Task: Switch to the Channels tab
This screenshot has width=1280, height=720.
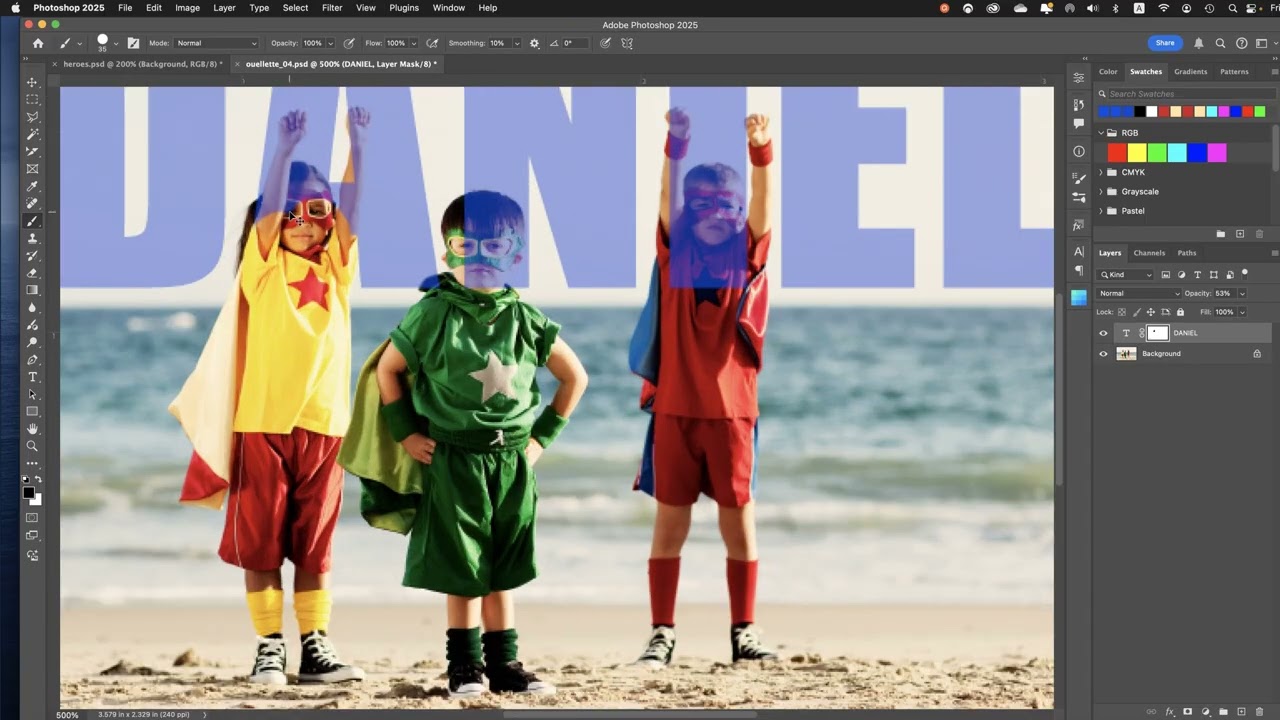Action: tap(1149, 253)
